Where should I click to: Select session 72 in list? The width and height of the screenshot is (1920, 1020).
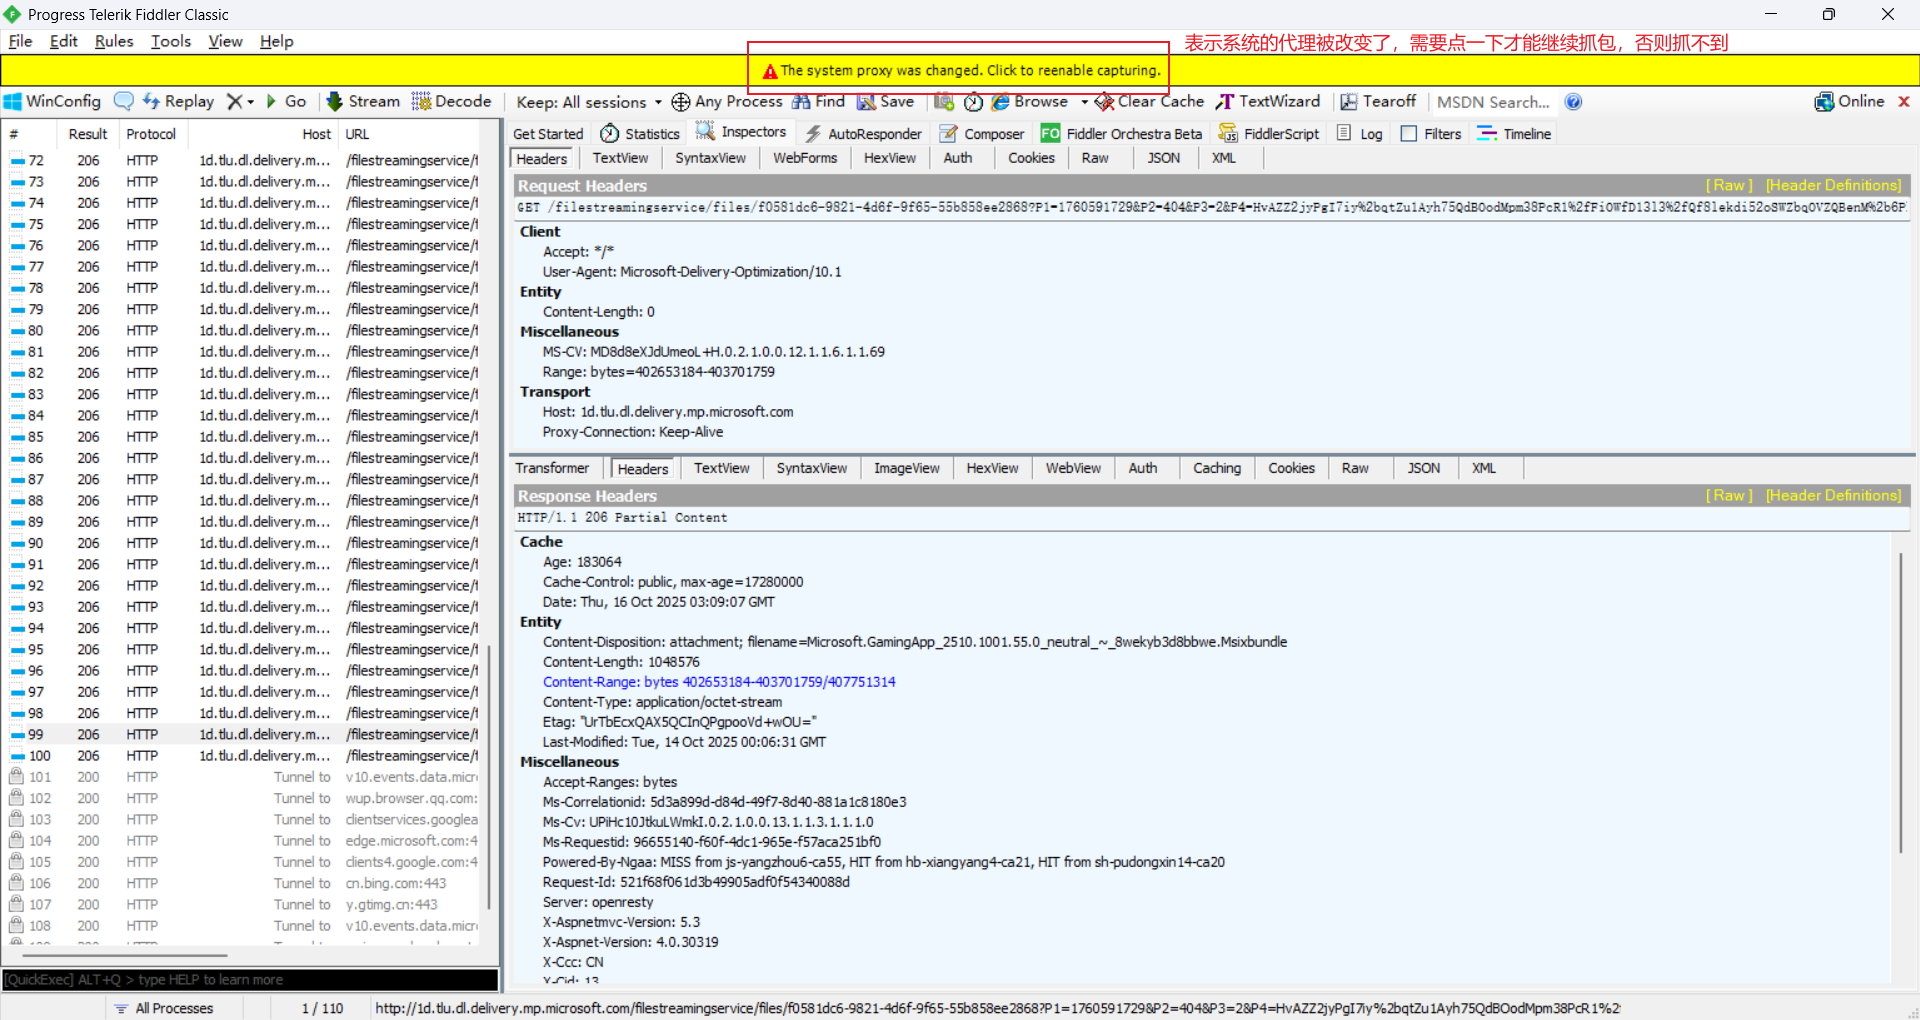(243, 160)
